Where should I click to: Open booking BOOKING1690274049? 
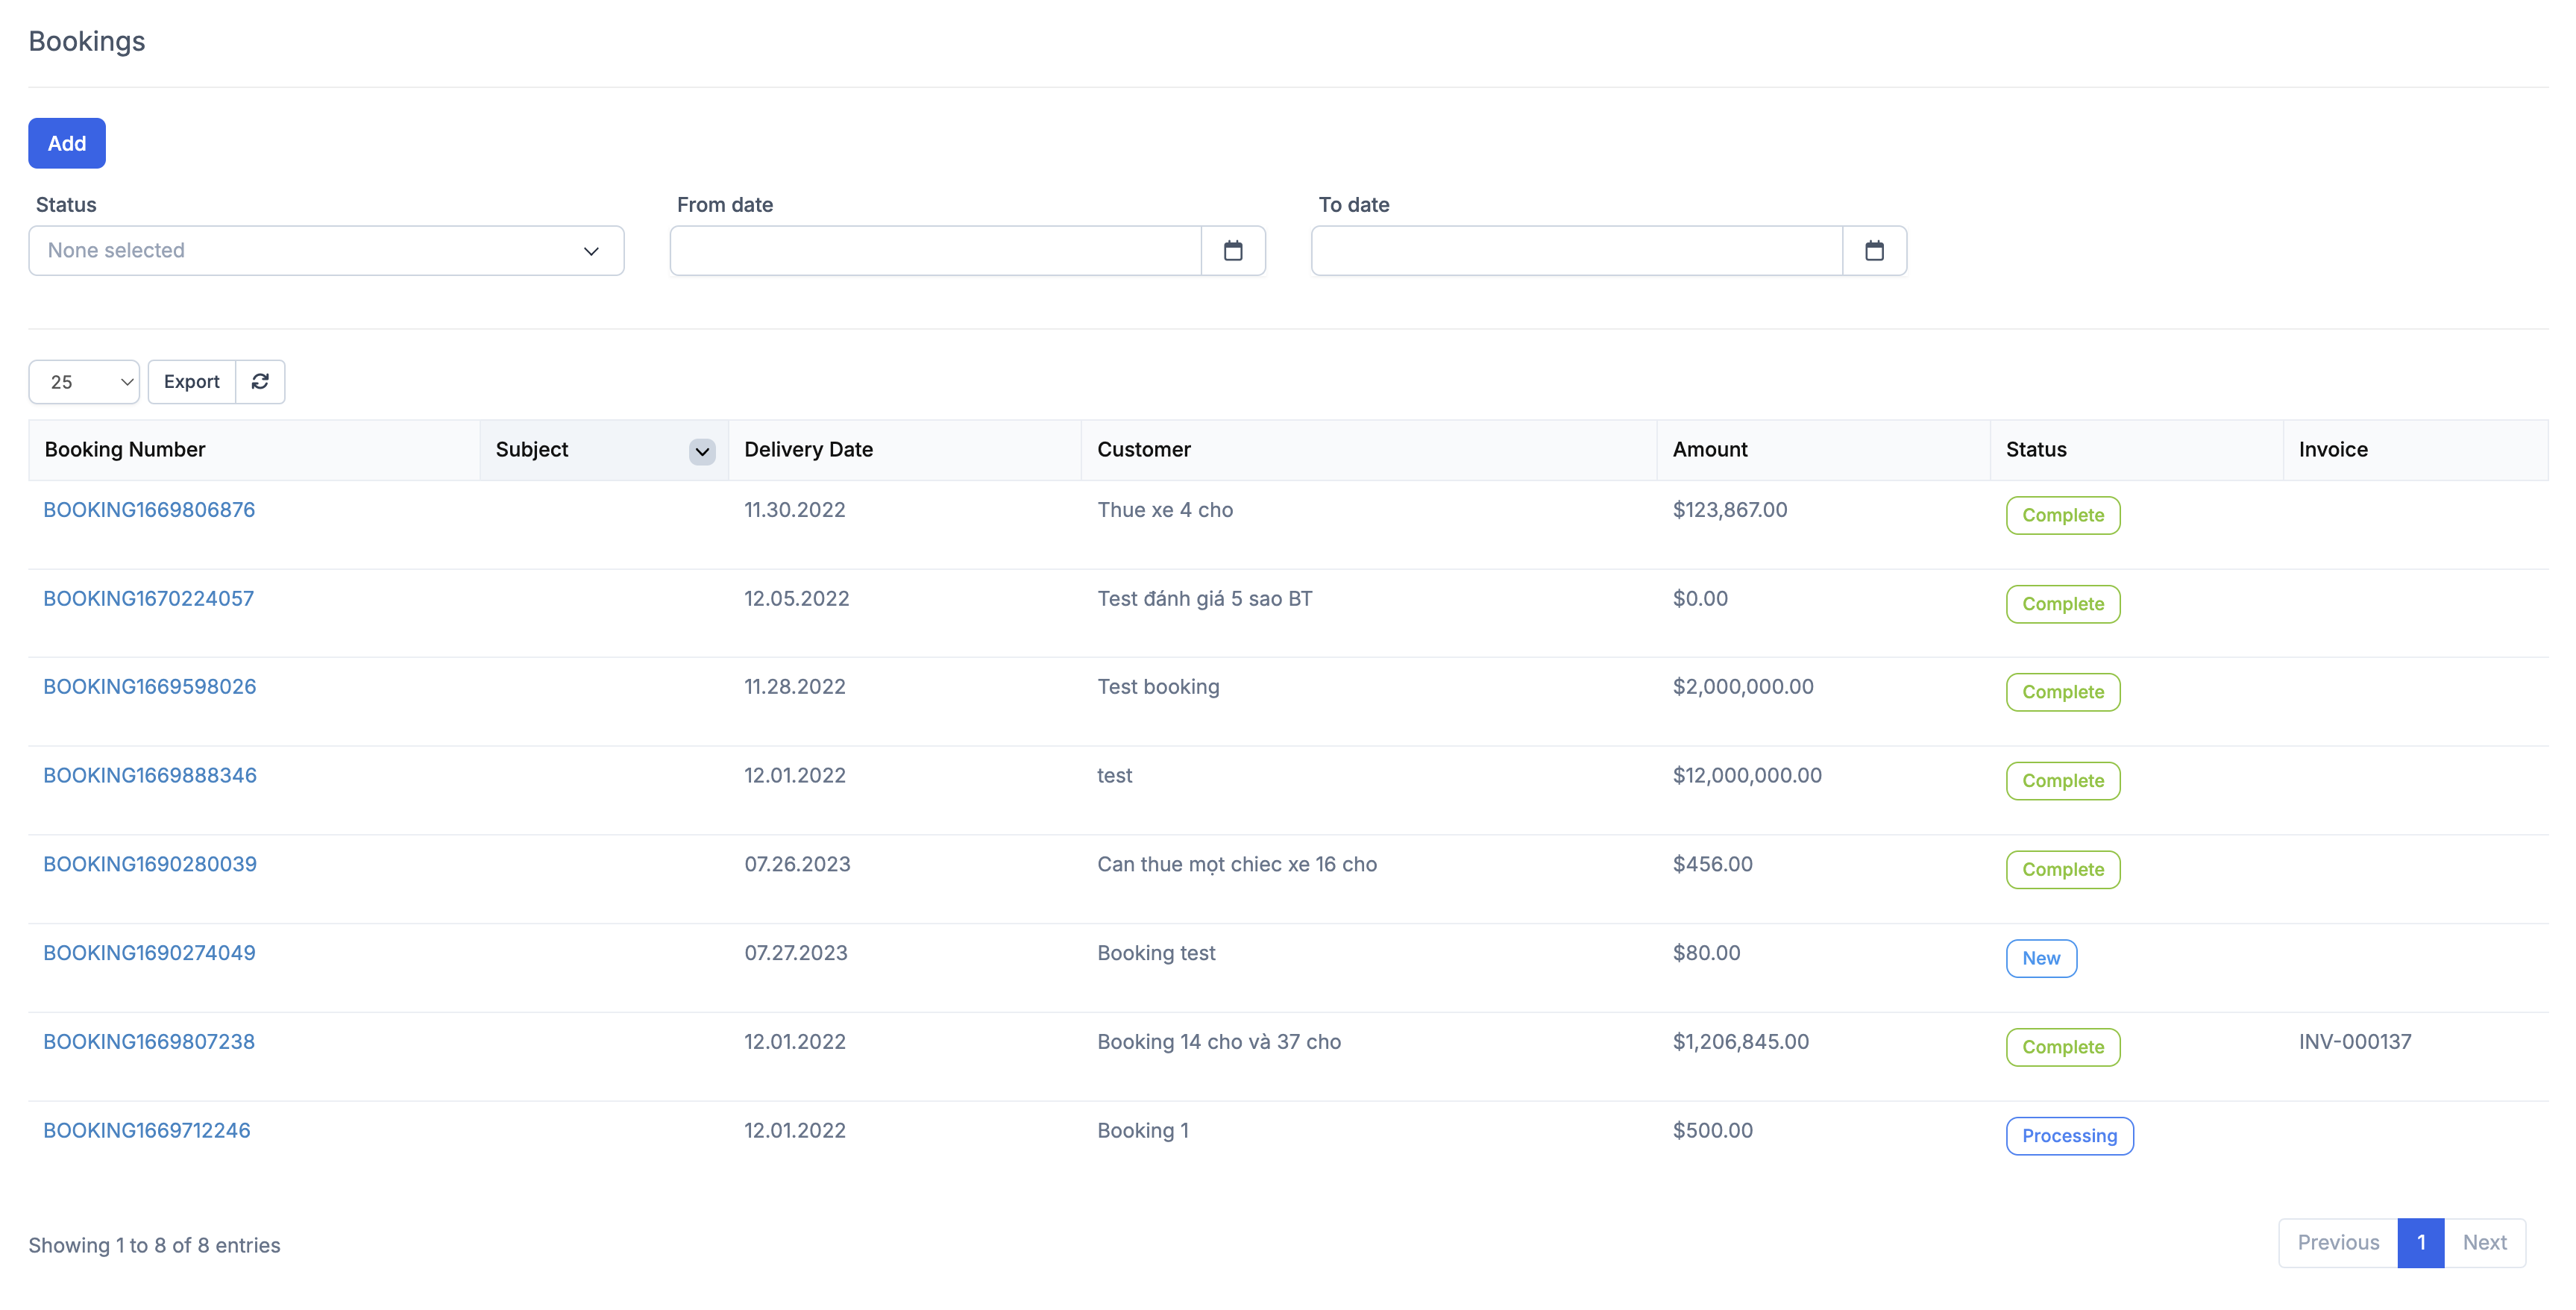tap(149, 953)
